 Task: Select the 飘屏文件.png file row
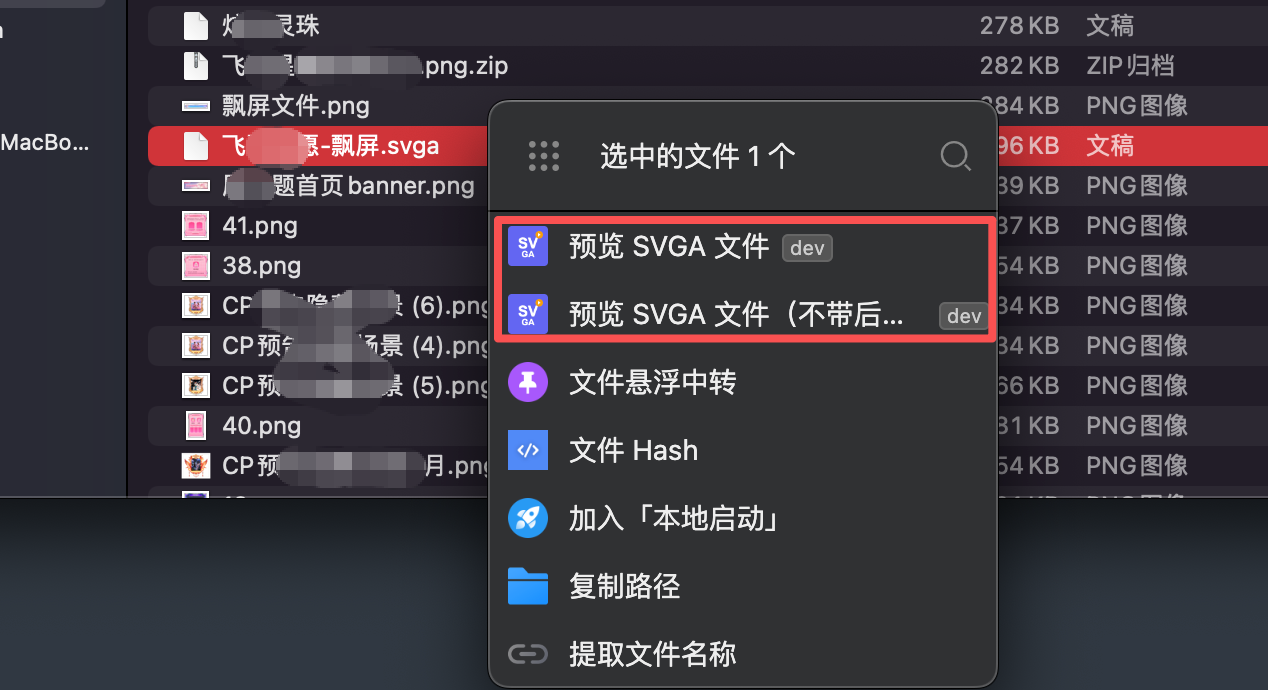295,106
